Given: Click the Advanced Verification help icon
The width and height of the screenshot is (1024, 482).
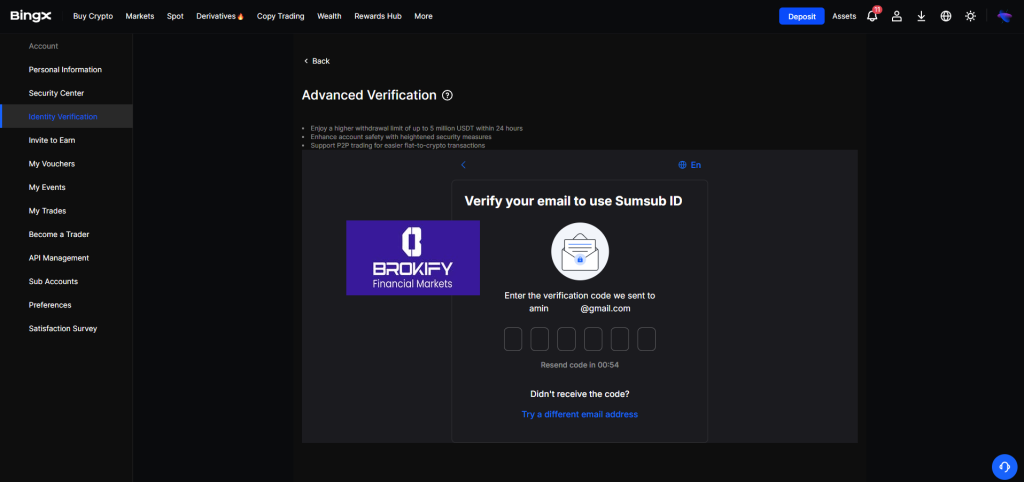Looking at the screenshot, I should tap(447, 96).
